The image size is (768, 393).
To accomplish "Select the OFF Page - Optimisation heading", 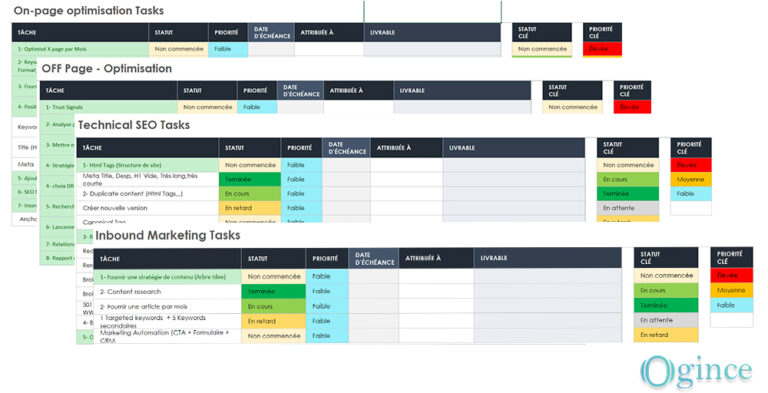I will (107, 69).
